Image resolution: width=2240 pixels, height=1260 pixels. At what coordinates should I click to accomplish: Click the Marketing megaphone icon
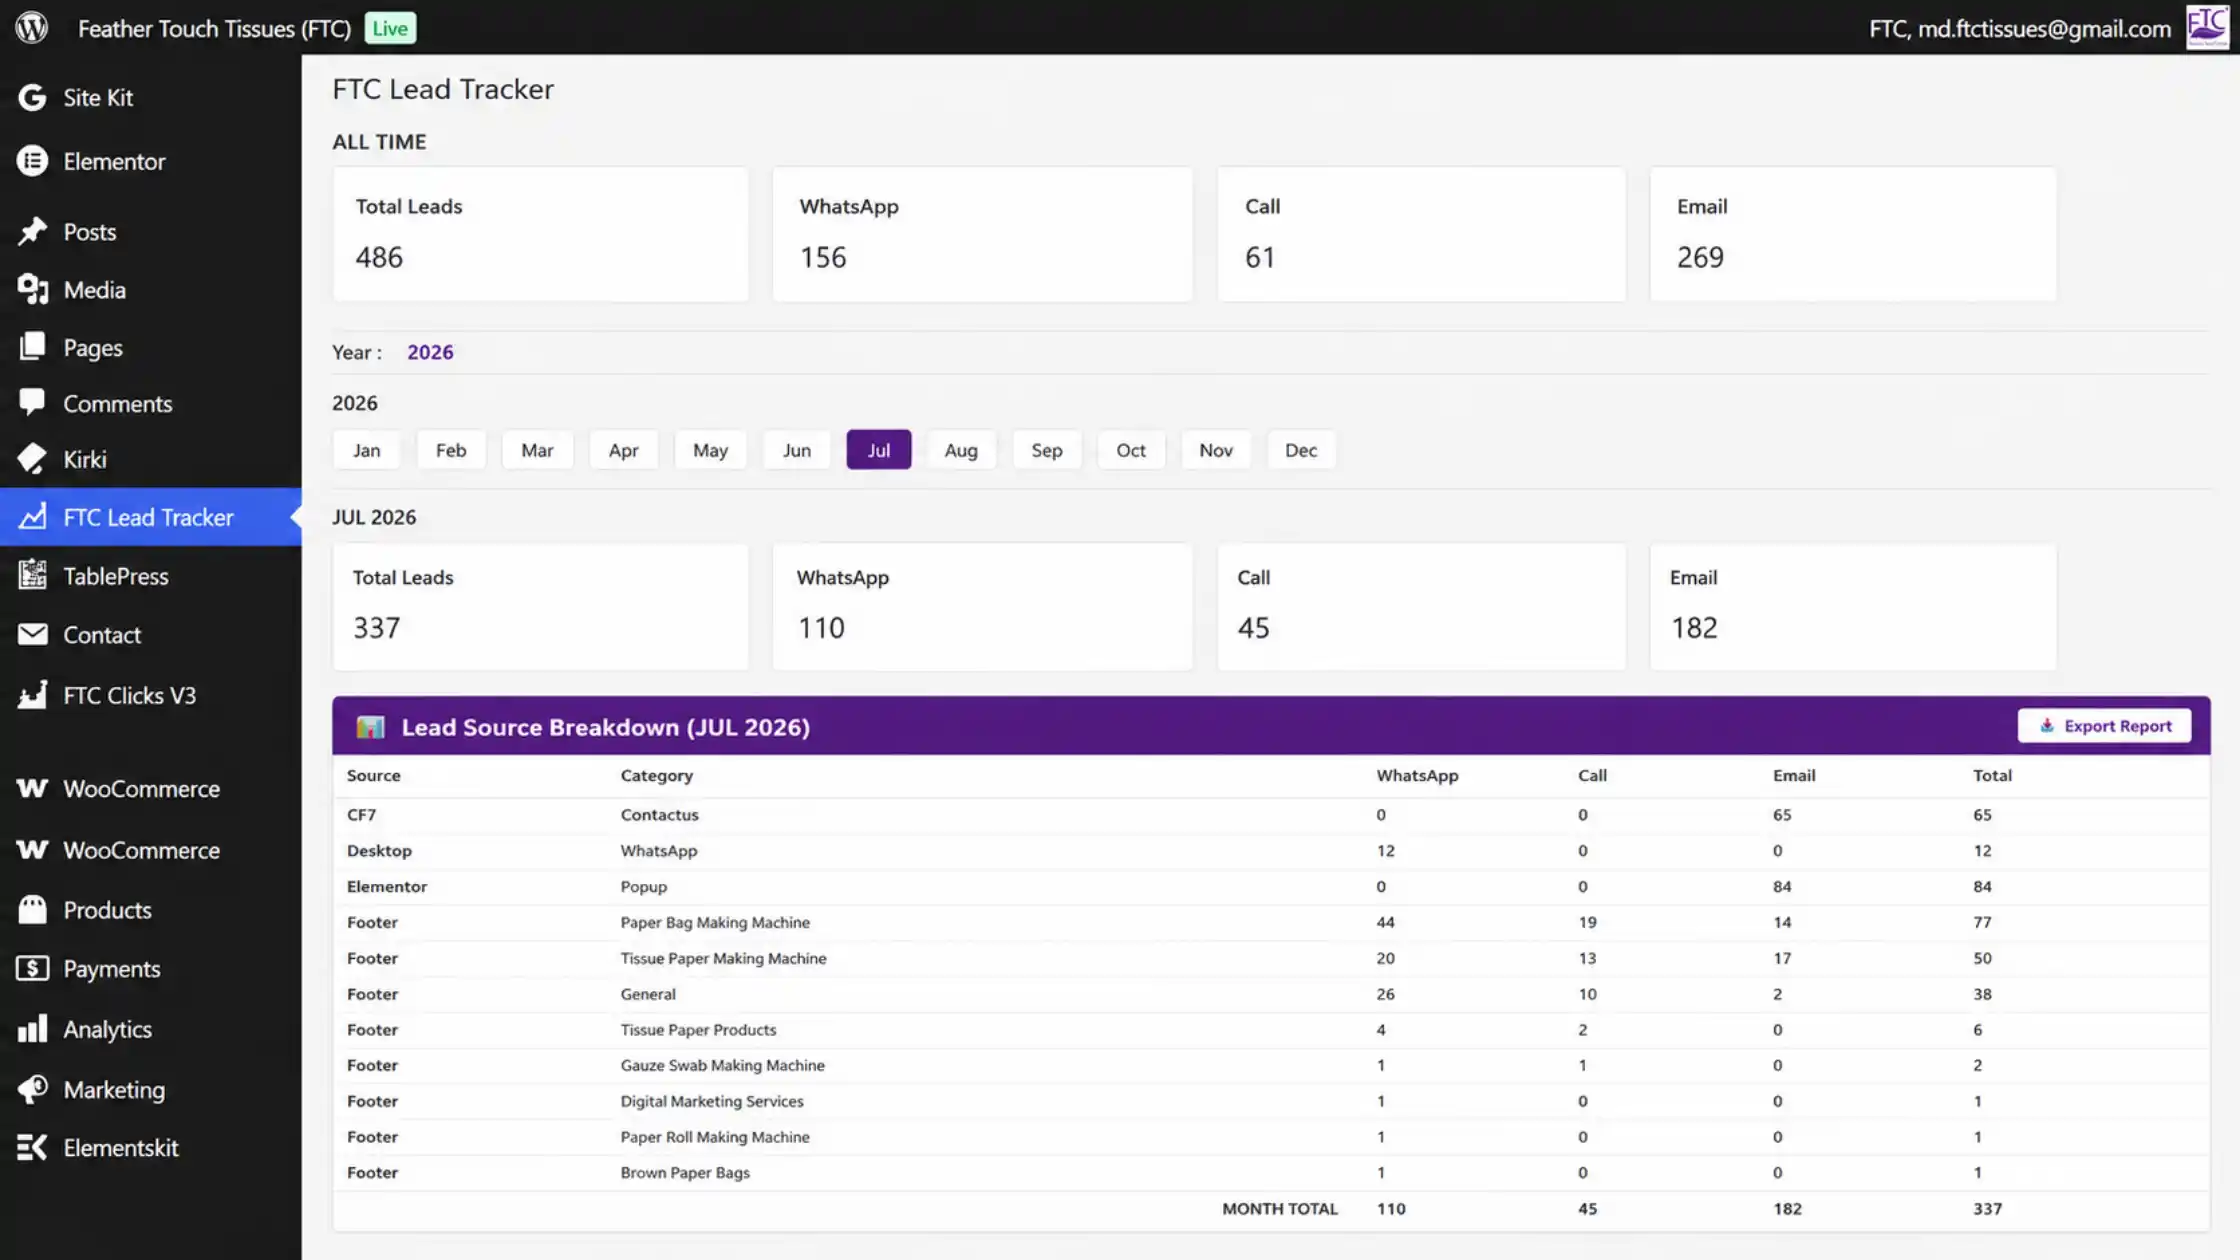[x=32, y=1089]
